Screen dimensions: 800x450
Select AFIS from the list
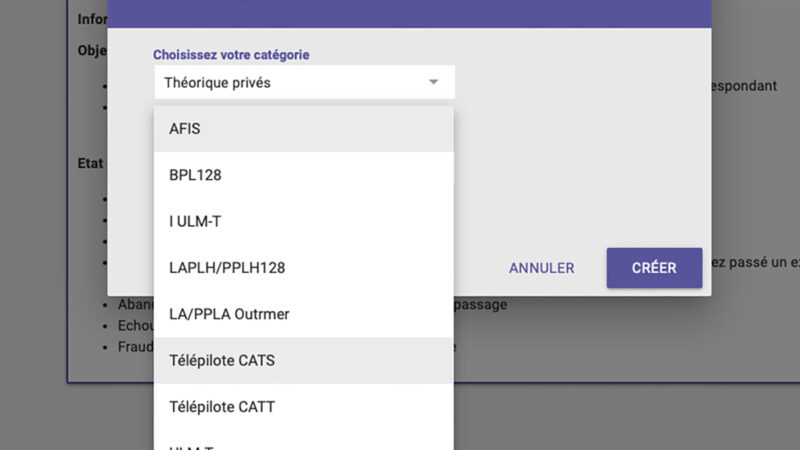click(x=304, y=129)
